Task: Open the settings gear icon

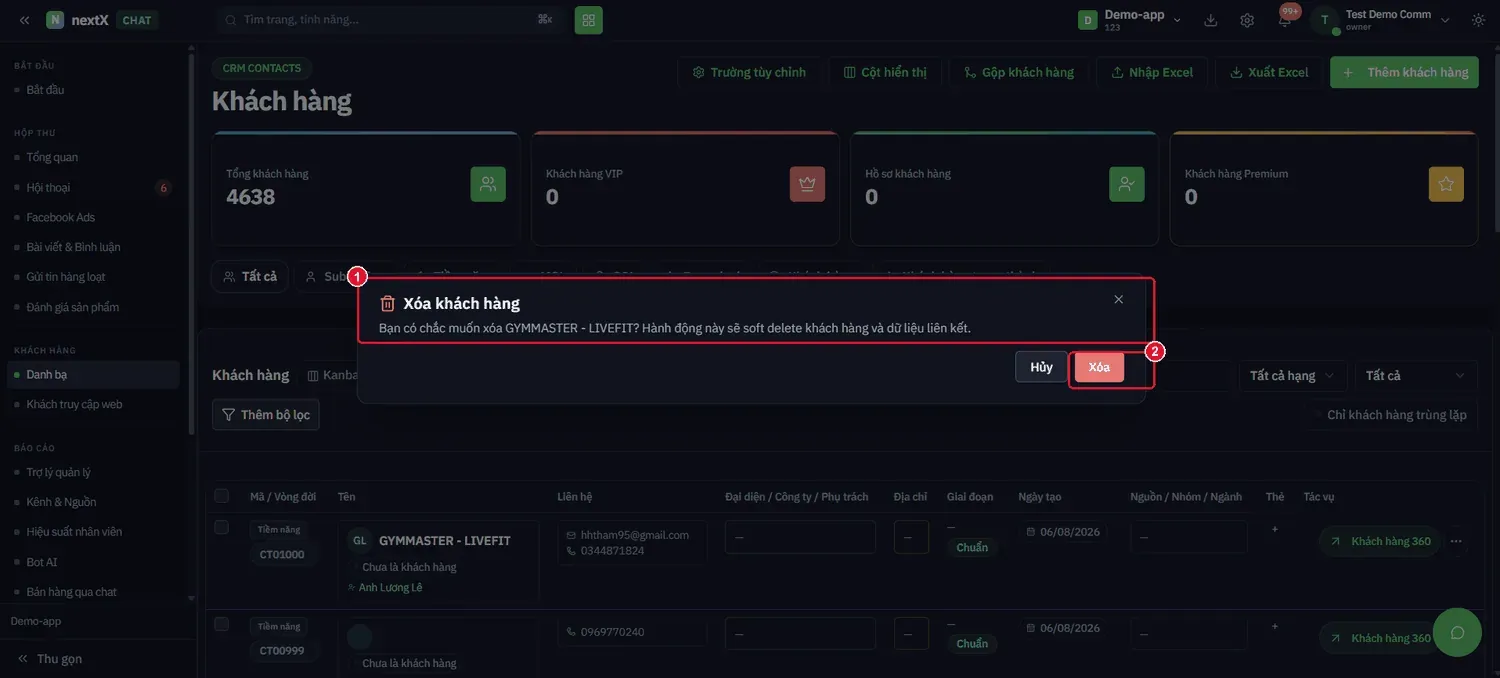Action: point(1247,20)
